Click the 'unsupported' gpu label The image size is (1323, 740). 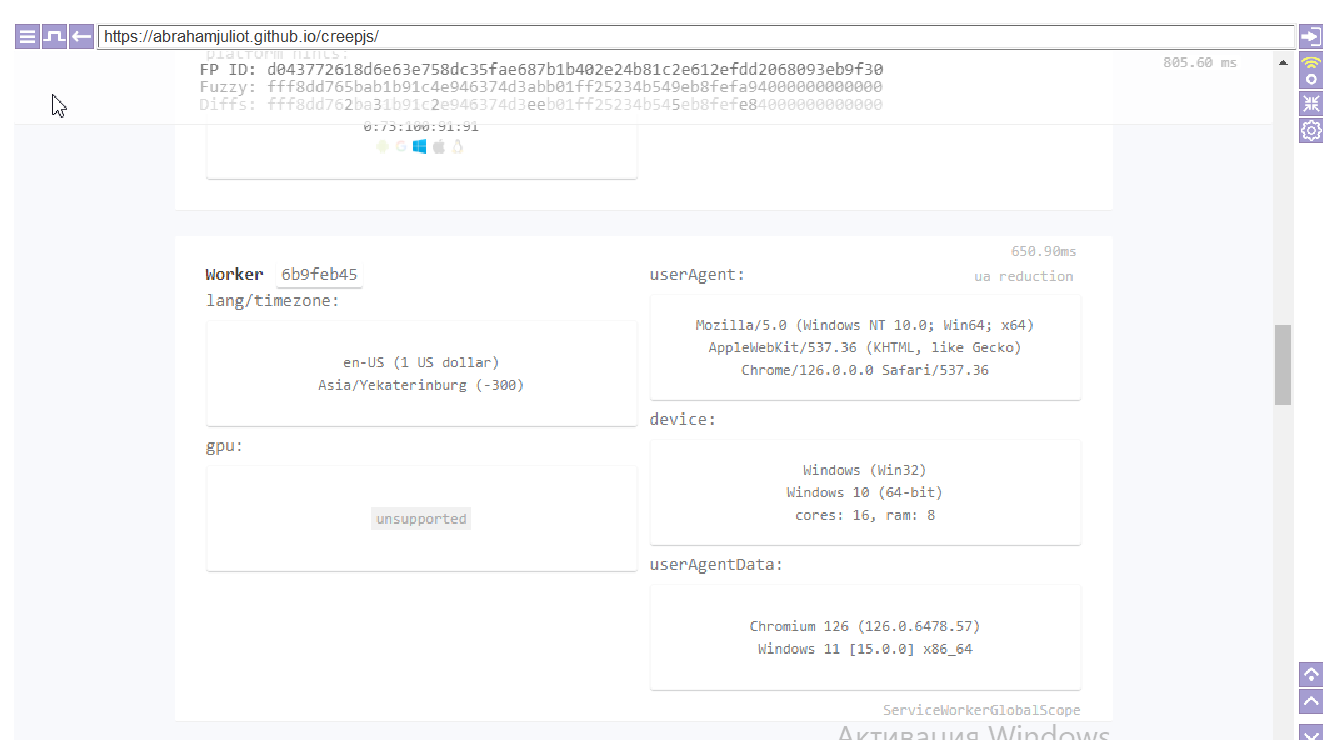click(421, 519)
